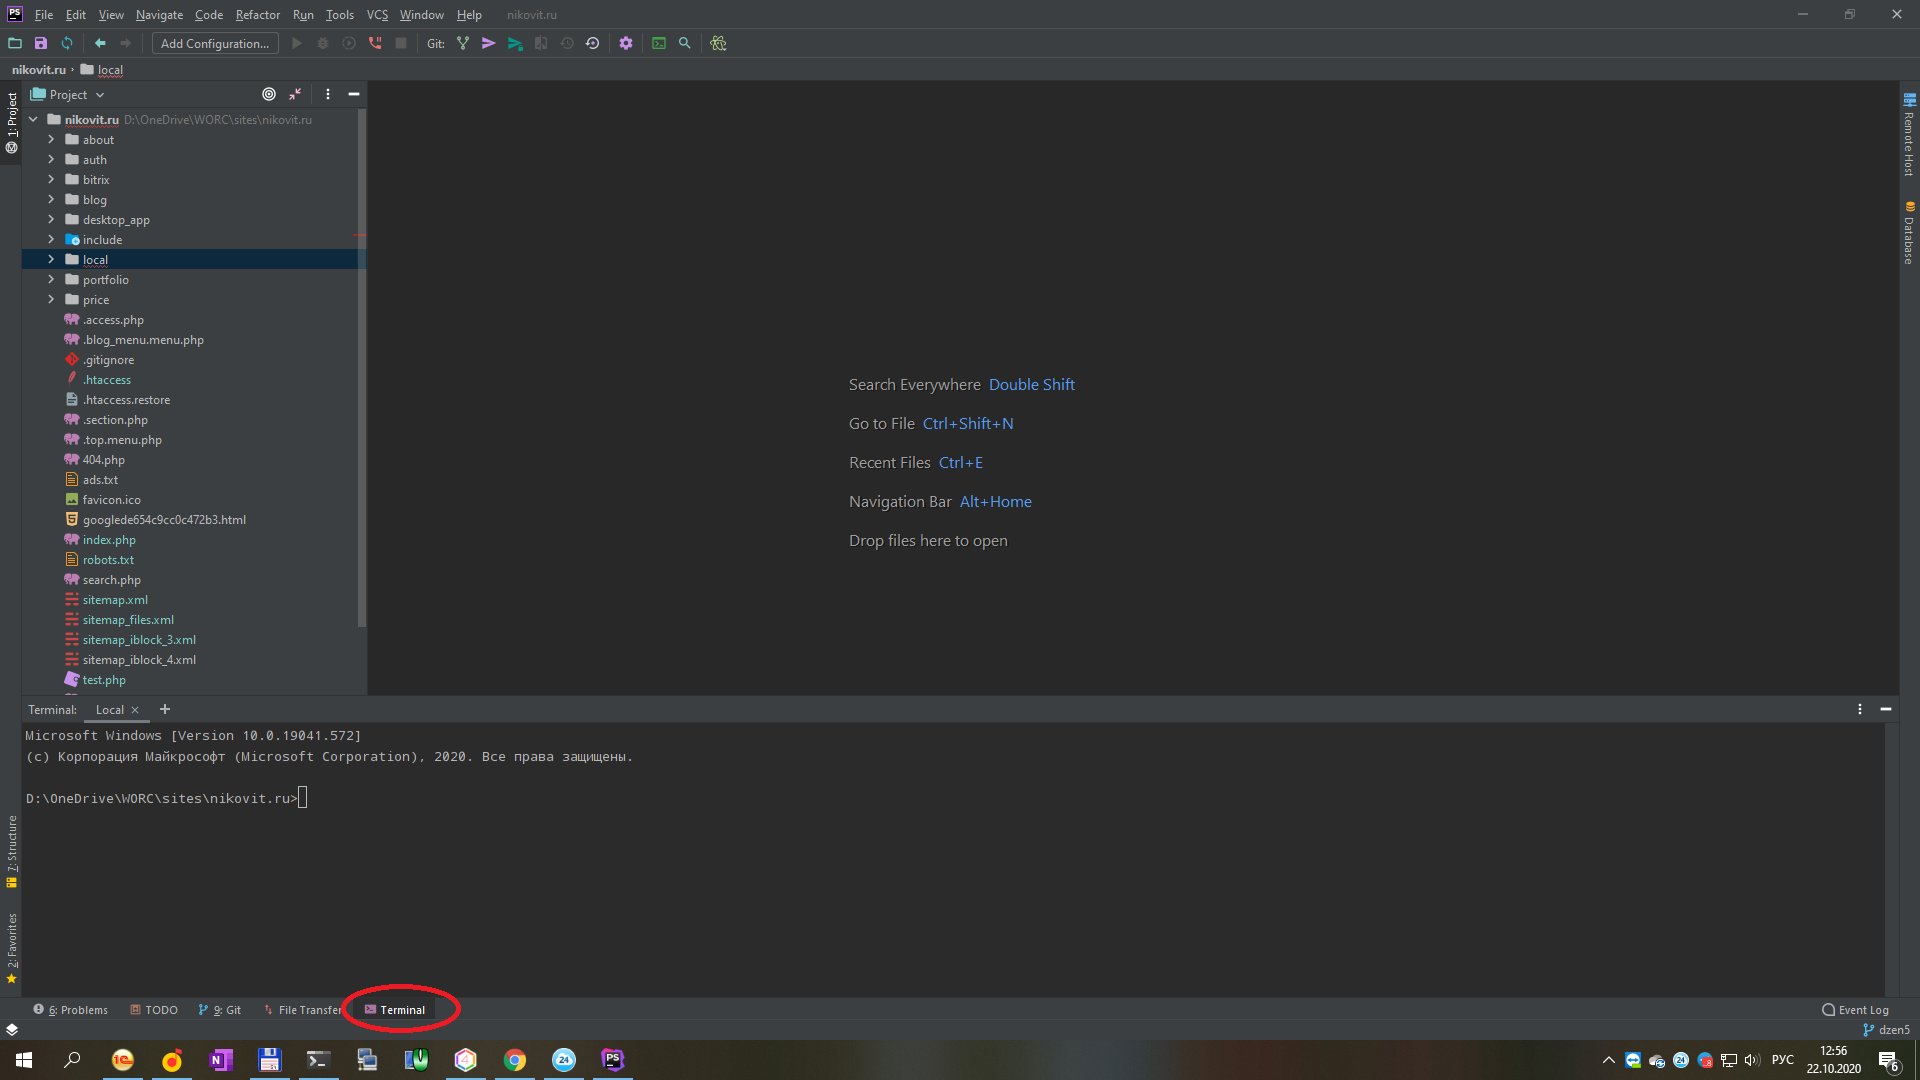Click the green Git push arrow icon
Viewport: 1920px width, 1080px height.
pos(515,43)
